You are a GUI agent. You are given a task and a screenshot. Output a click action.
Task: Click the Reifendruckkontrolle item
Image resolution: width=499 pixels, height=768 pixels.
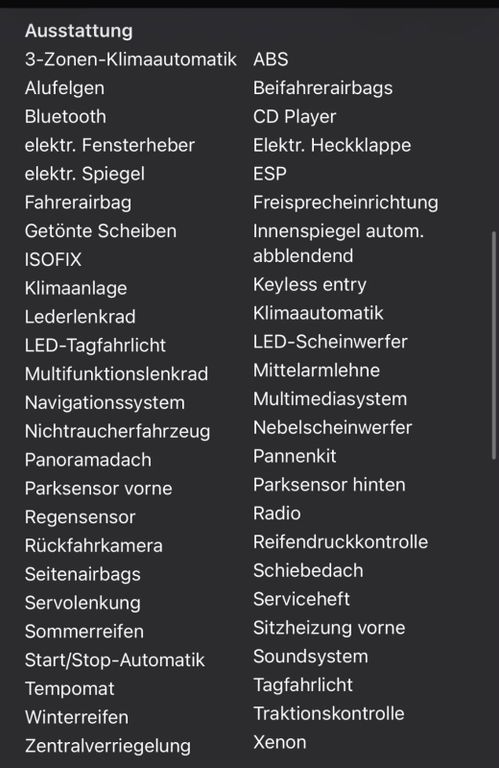click(341, 542)
